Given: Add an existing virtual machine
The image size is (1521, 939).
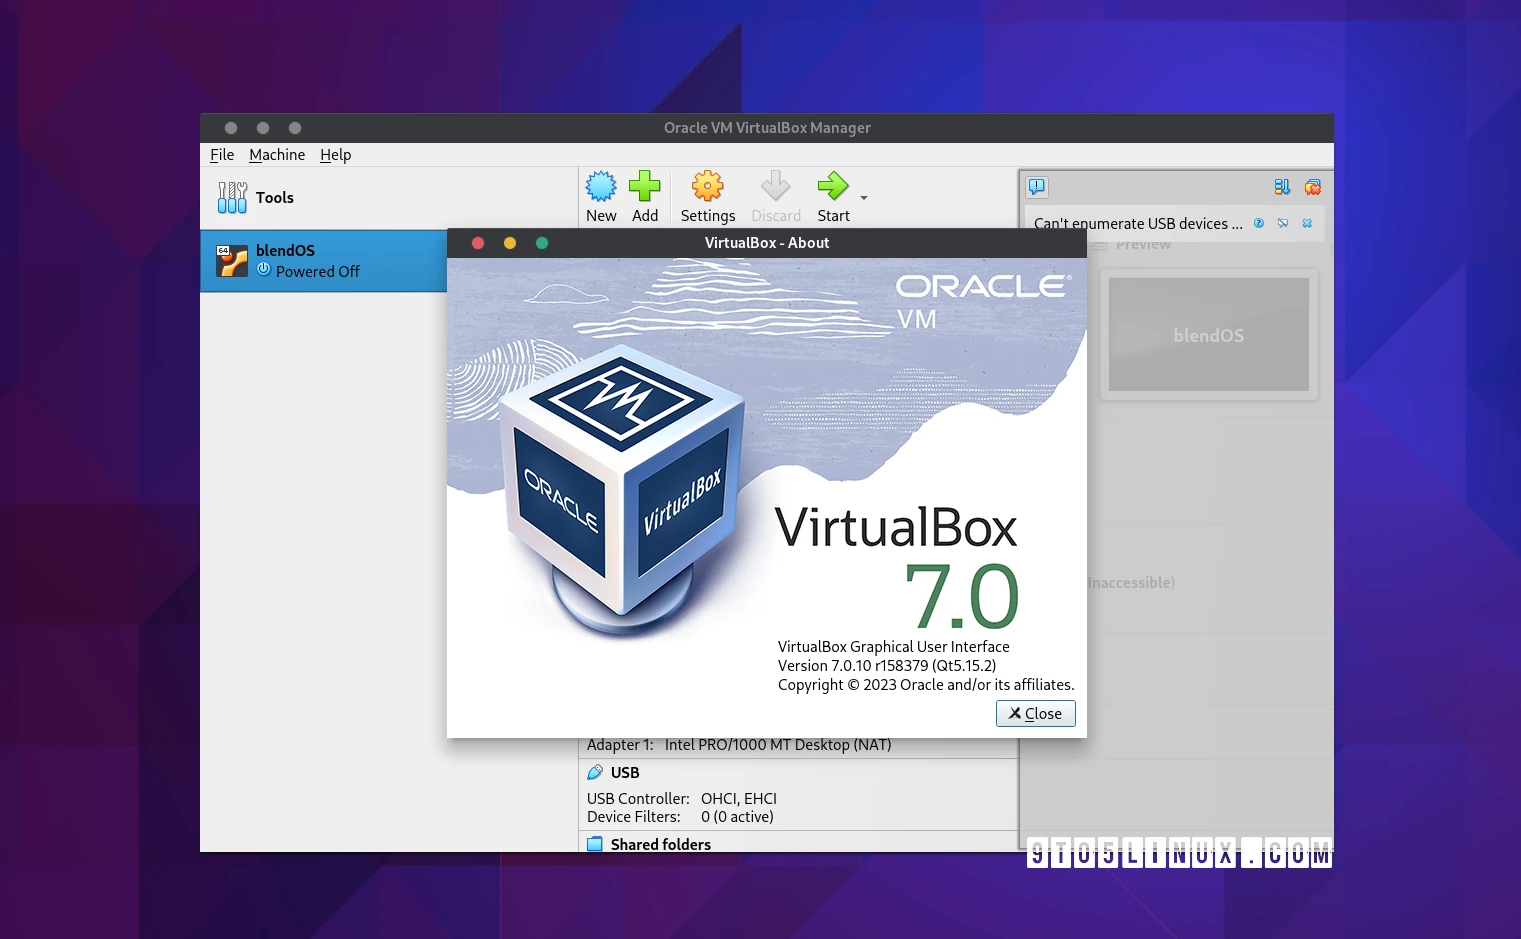Looking at the screenshot, I should [x=645, y=195].
